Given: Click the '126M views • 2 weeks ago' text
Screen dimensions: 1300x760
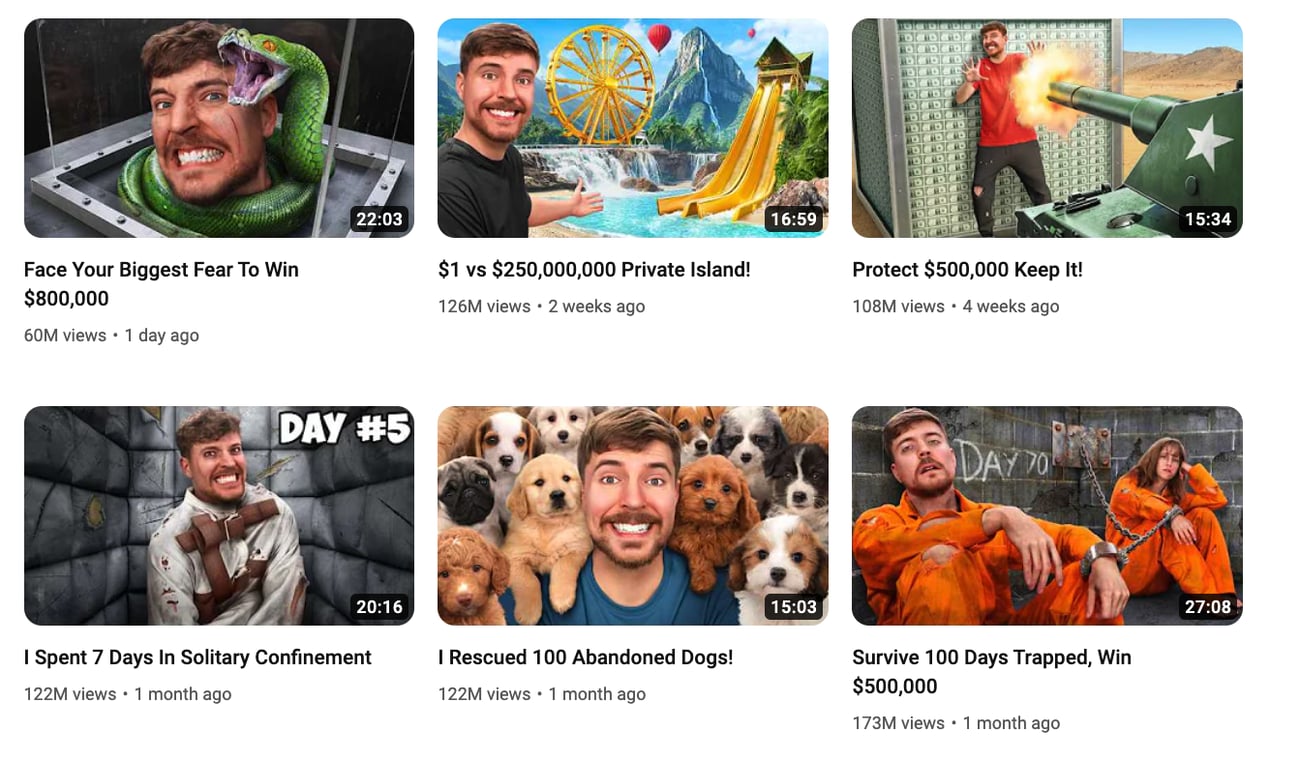Looking at the screenshot, I should [541, 307].
